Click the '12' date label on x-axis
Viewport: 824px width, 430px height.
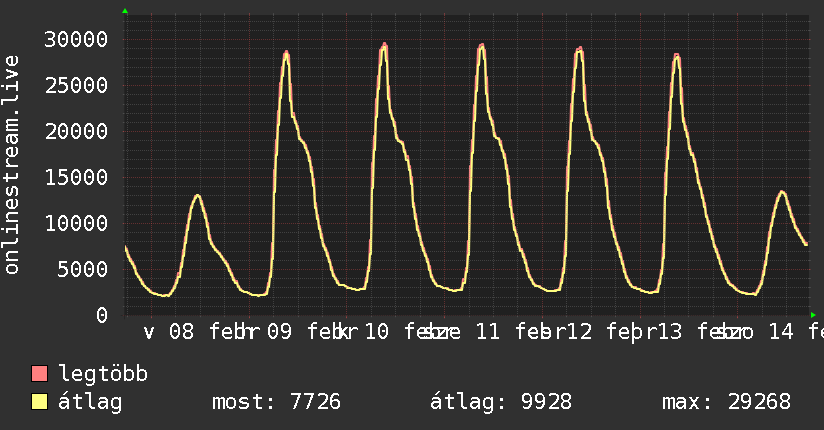[x=580, y=332]
